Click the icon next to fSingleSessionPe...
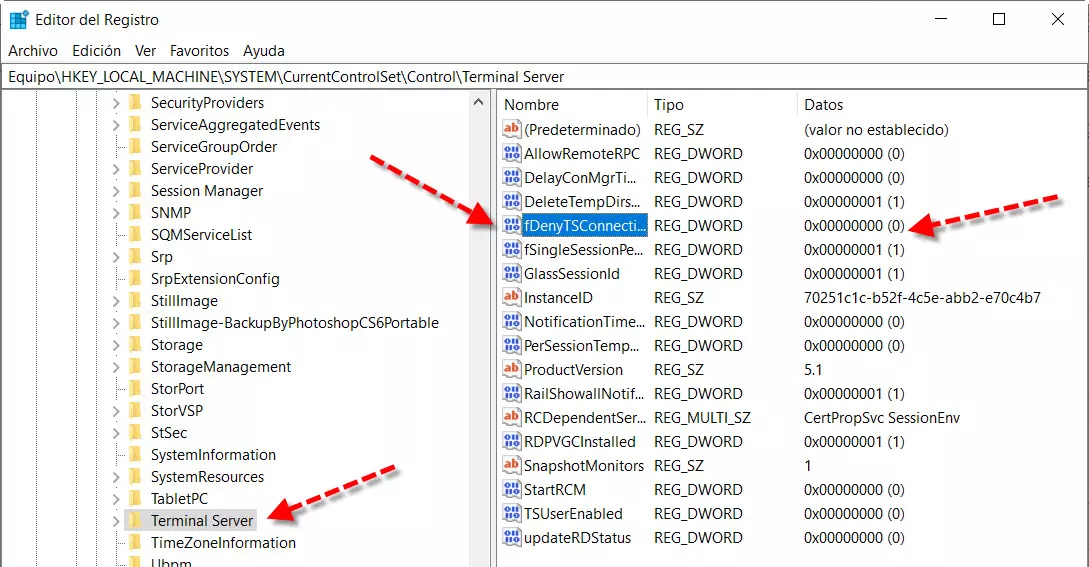The image size is (1089, 567). click(512, 249)
